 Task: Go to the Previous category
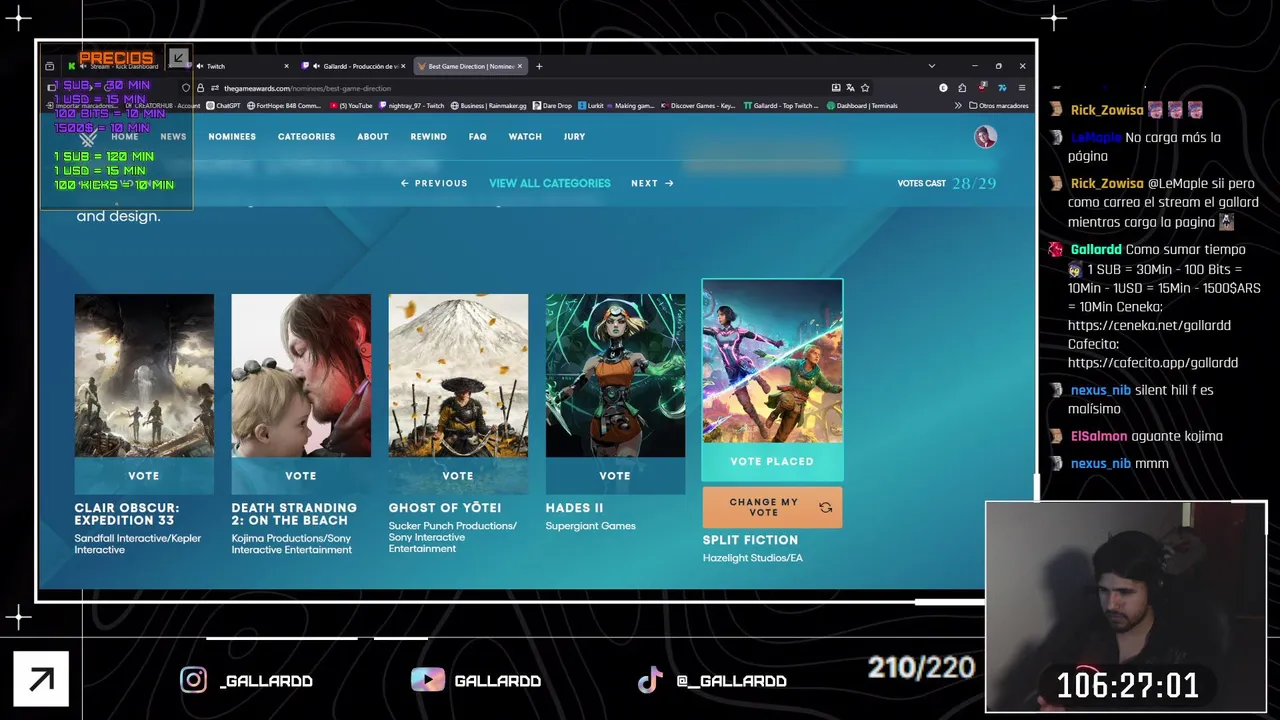(434, 184)
